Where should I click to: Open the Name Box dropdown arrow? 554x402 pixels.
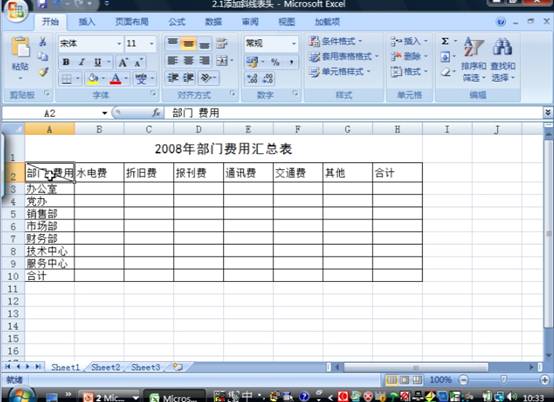pos(105,113)
